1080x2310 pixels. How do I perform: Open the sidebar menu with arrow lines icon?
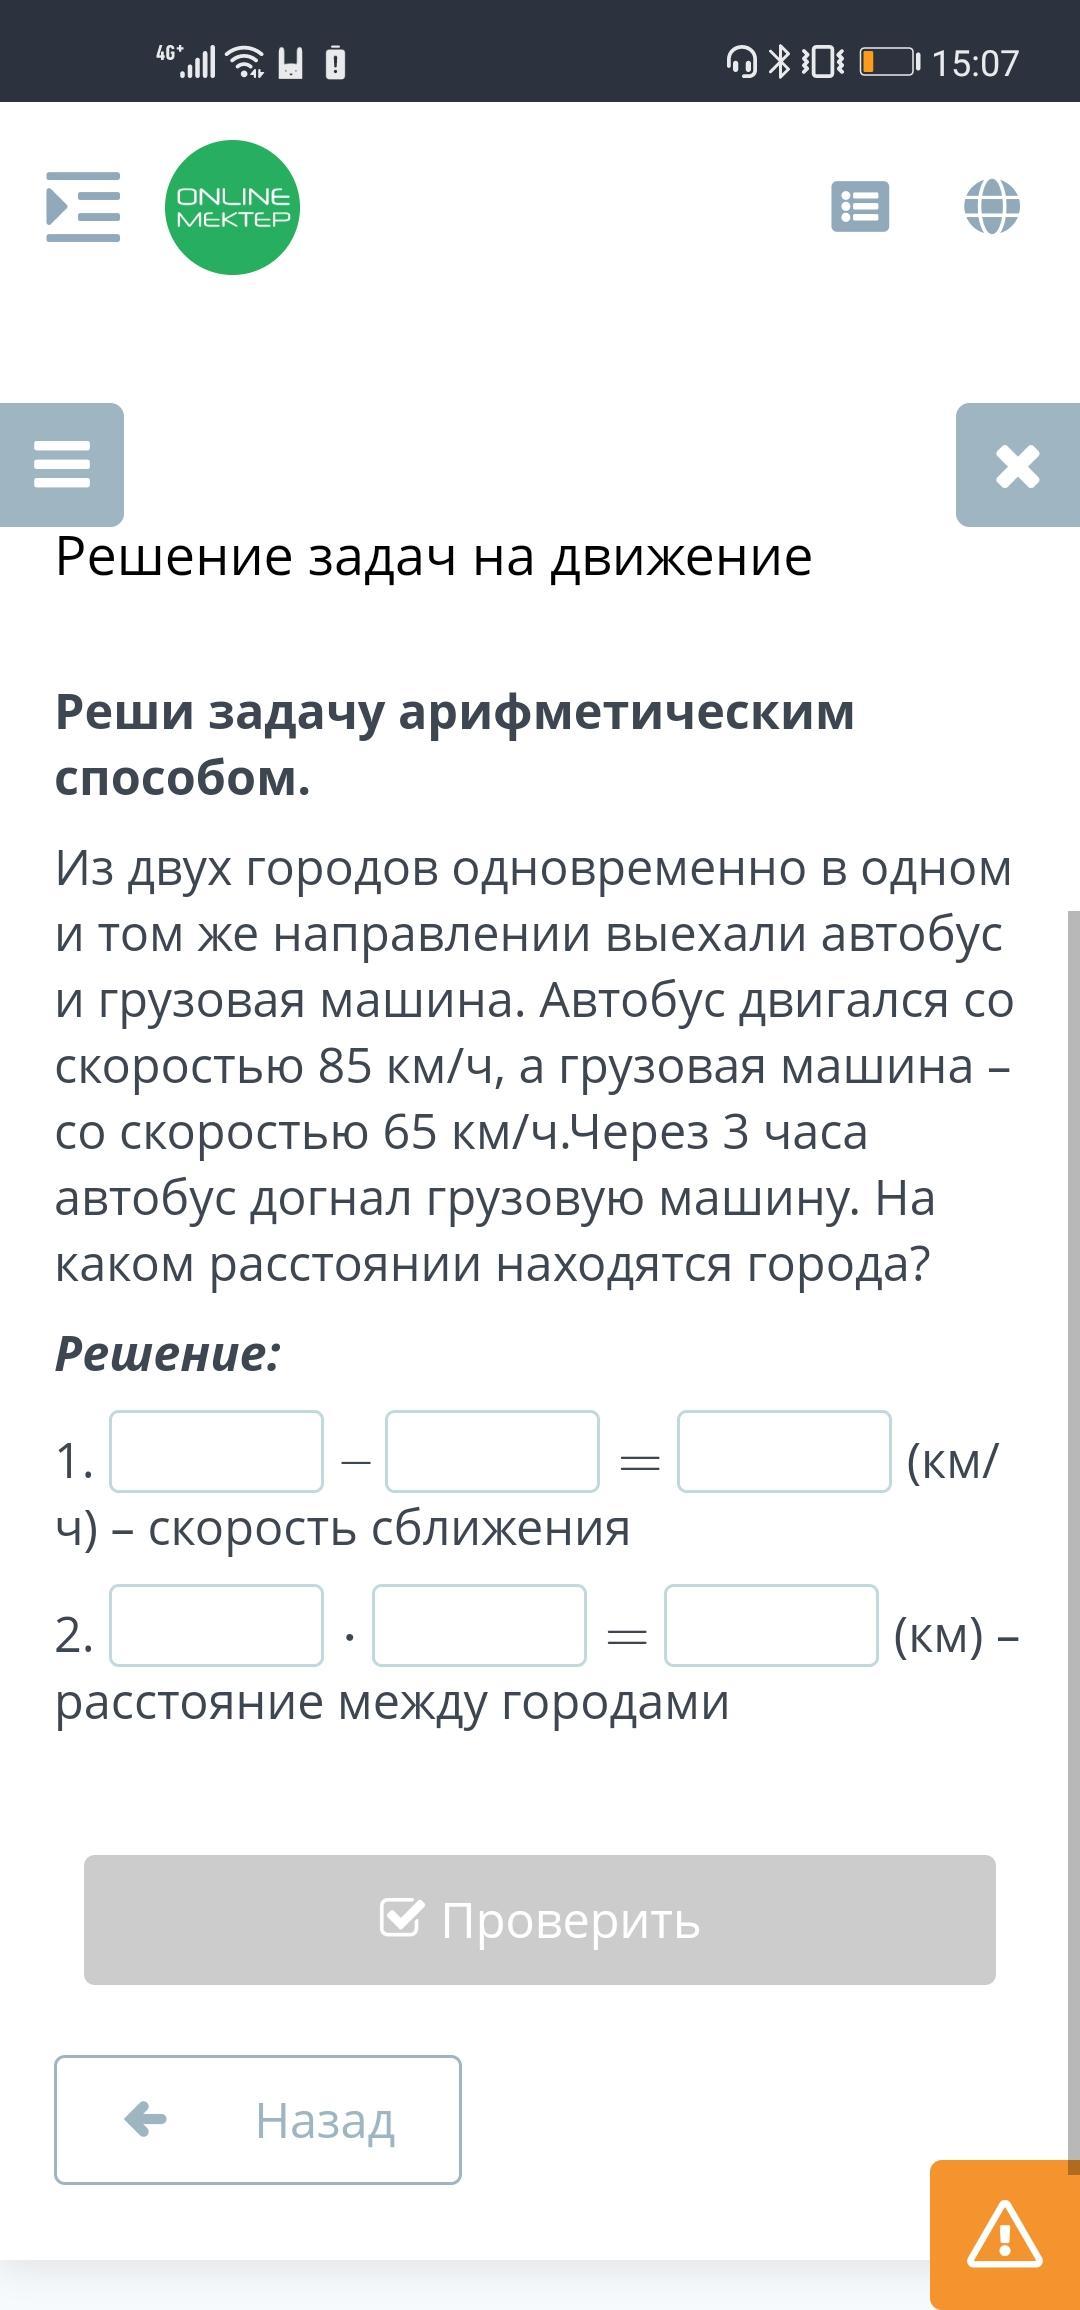coord(83,207)
